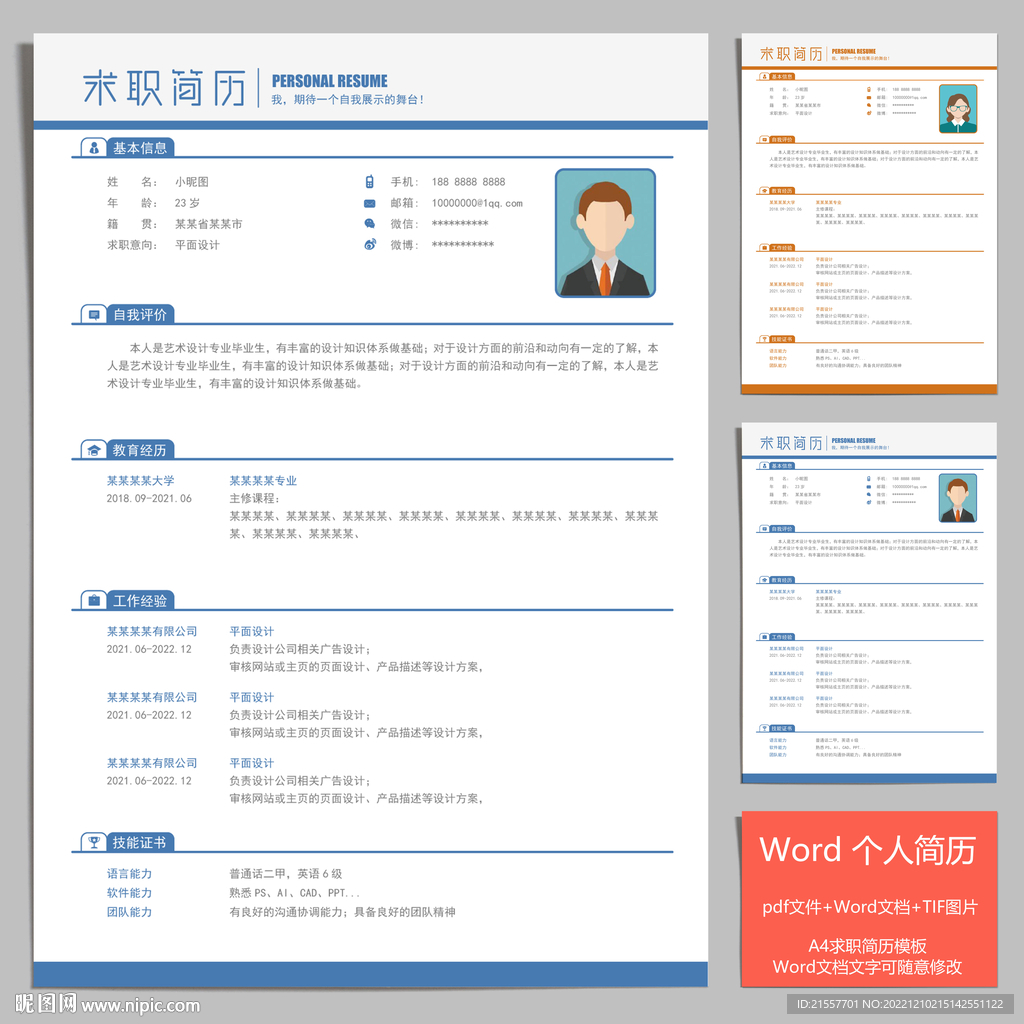
Task: Click the chat icon beside 自我评价
Action: click(x=94, y=315)
